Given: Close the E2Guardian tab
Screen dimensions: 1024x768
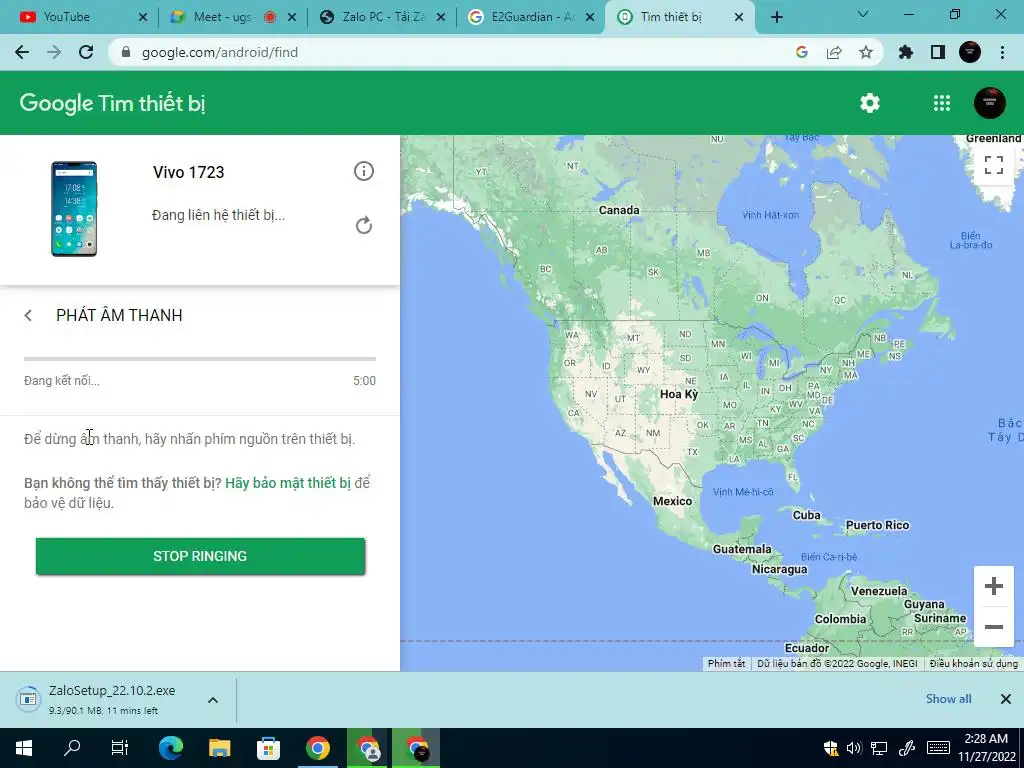Looking at the screenshot, I should [590, 17].
